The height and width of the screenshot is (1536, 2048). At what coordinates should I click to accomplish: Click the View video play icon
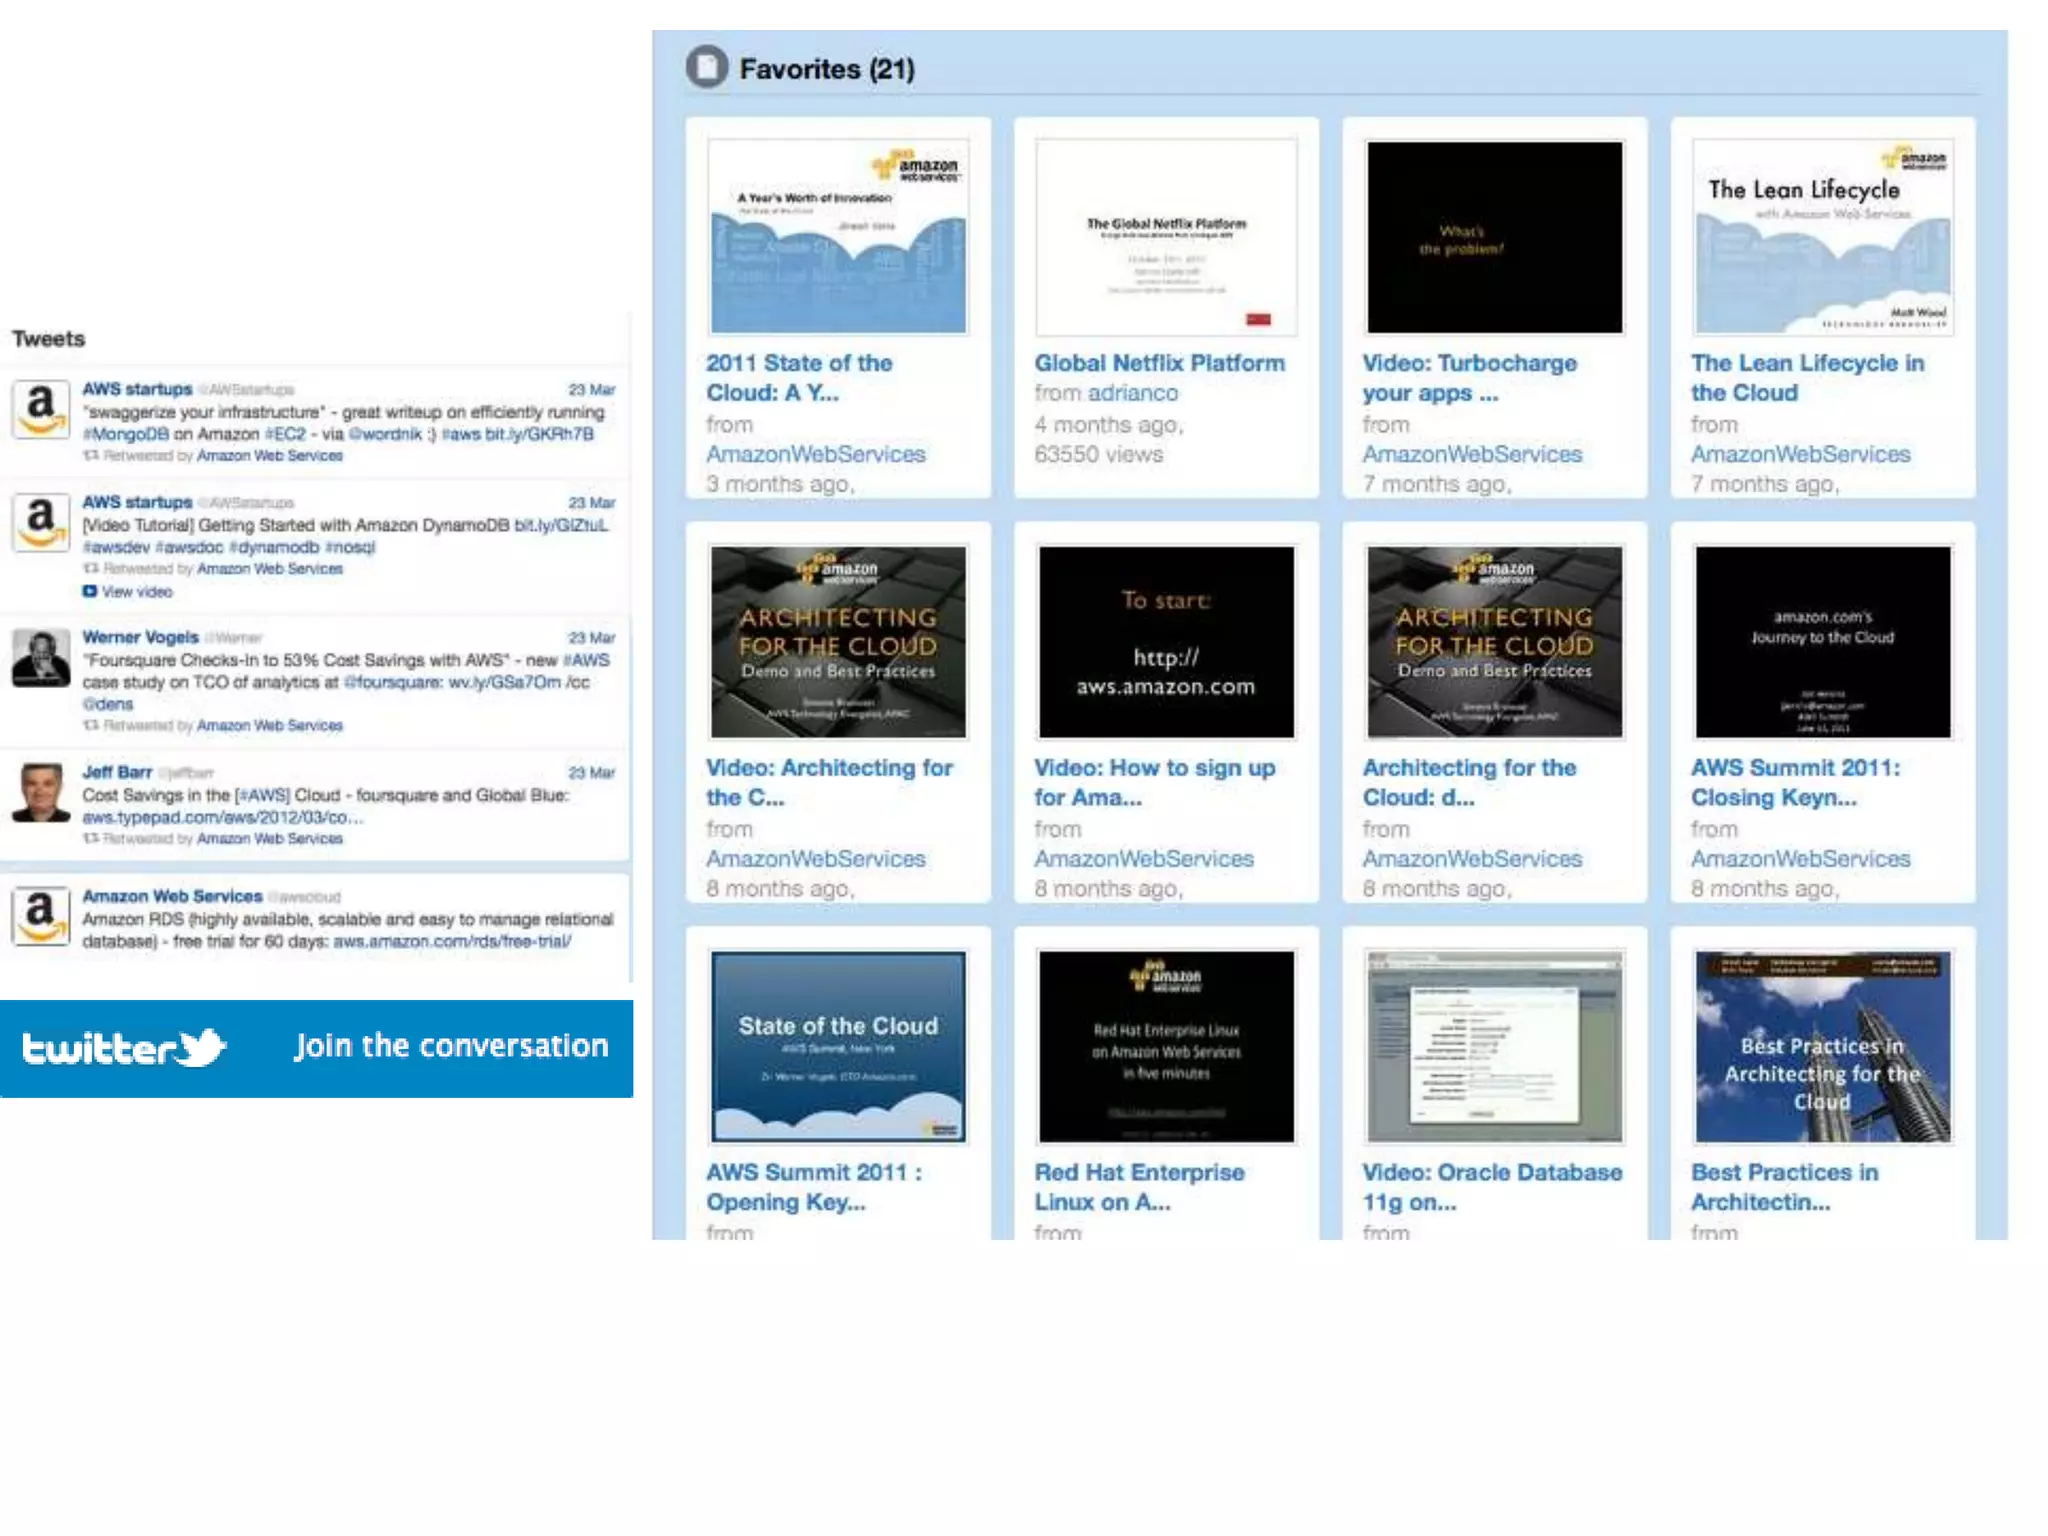point(90,591)
